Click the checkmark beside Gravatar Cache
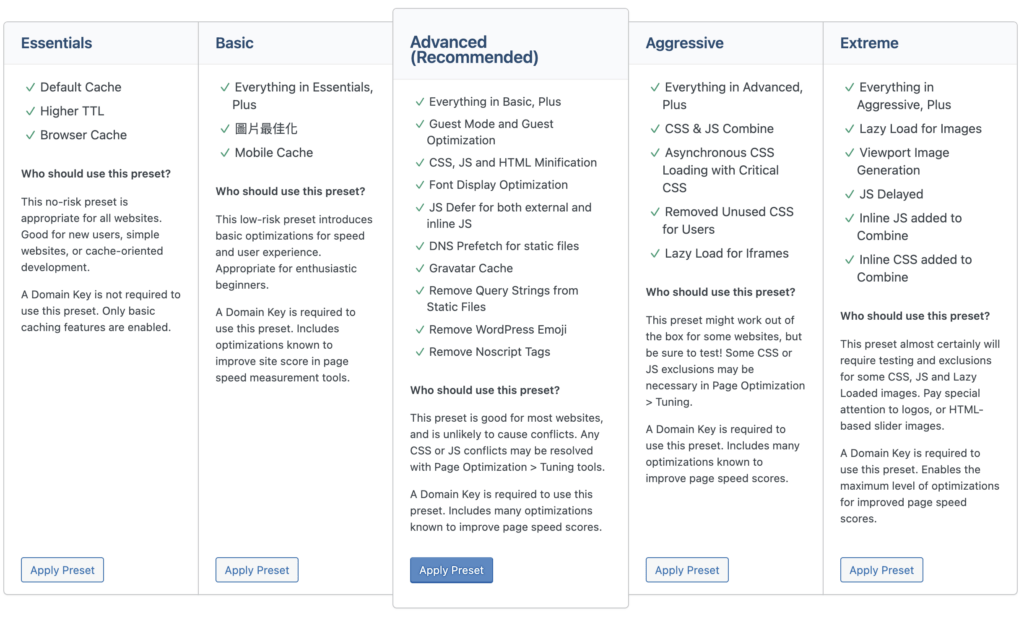This screenshot has height=621, width=1024. 420,268
